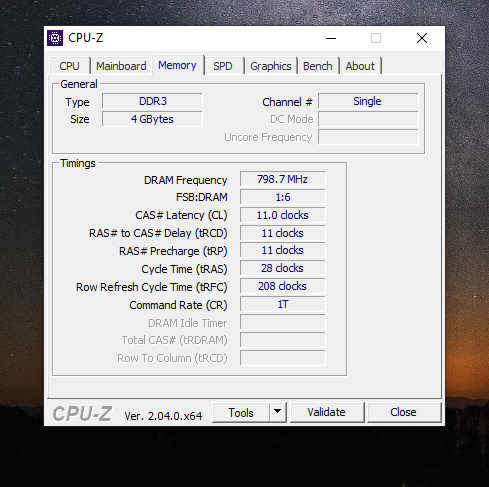Click the DDR3 memory type field
This screenshot has width=489, height=487.
point(152,101)
